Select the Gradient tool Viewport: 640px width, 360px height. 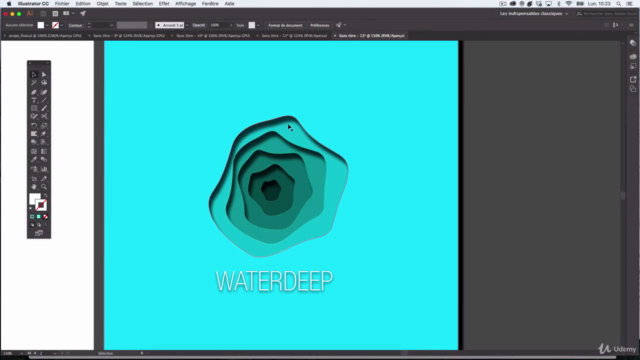[44, 151]
